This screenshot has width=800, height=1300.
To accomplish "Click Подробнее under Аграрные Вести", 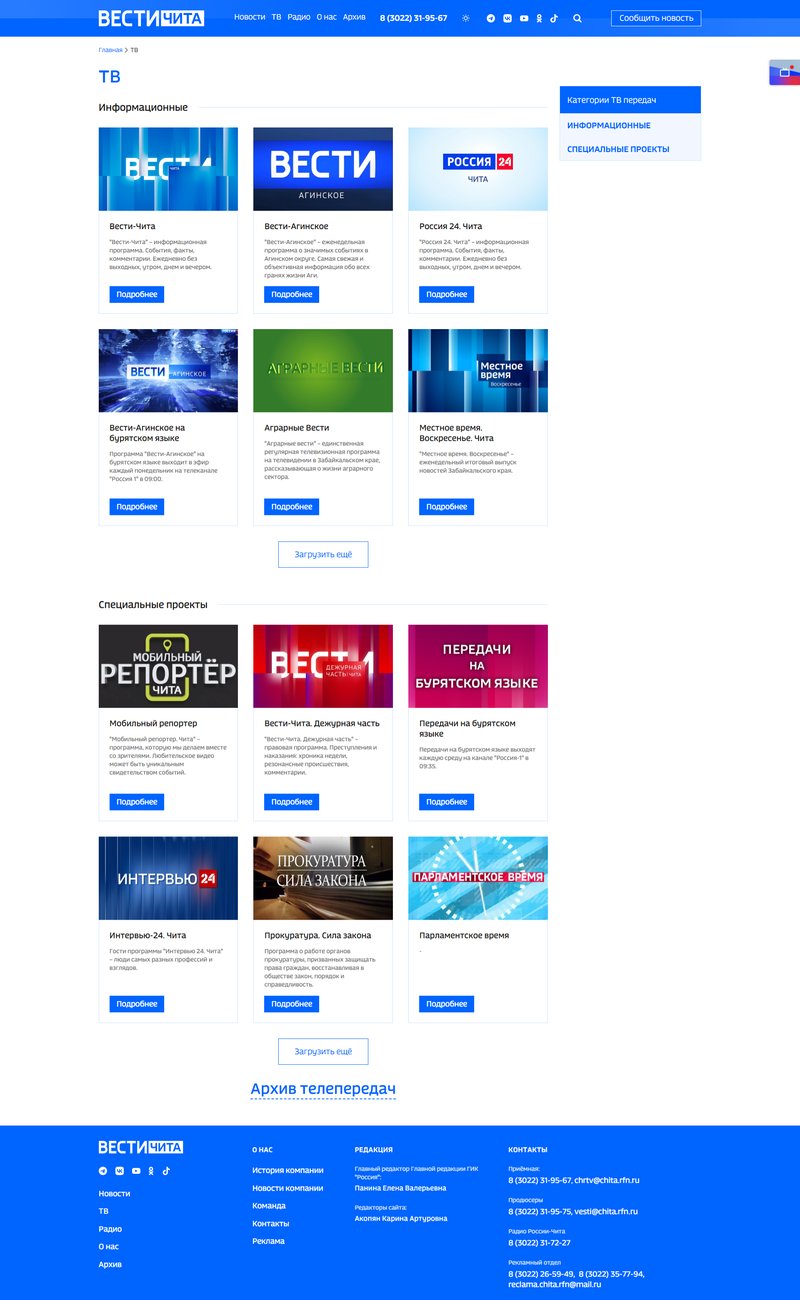I will 291,507.
